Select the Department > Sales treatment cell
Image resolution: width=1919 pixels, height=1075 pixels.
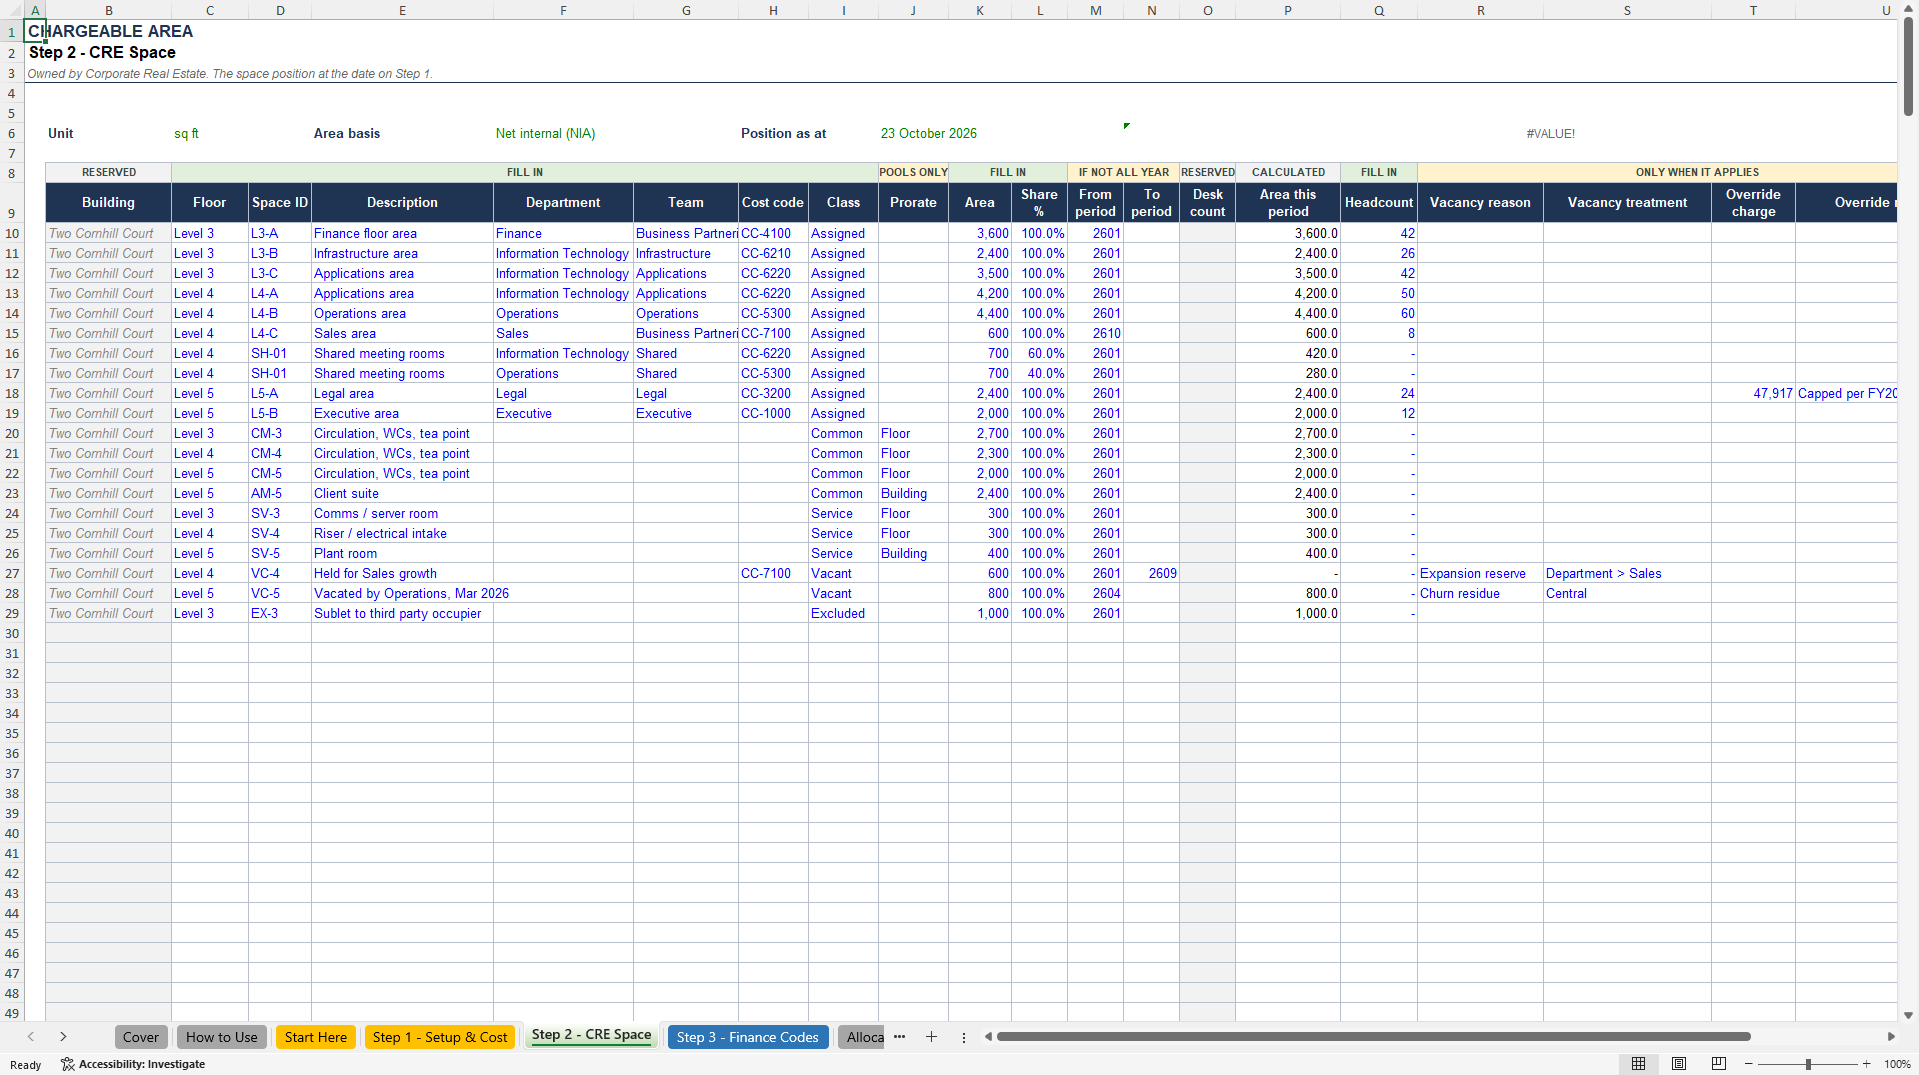point(1627,573)
